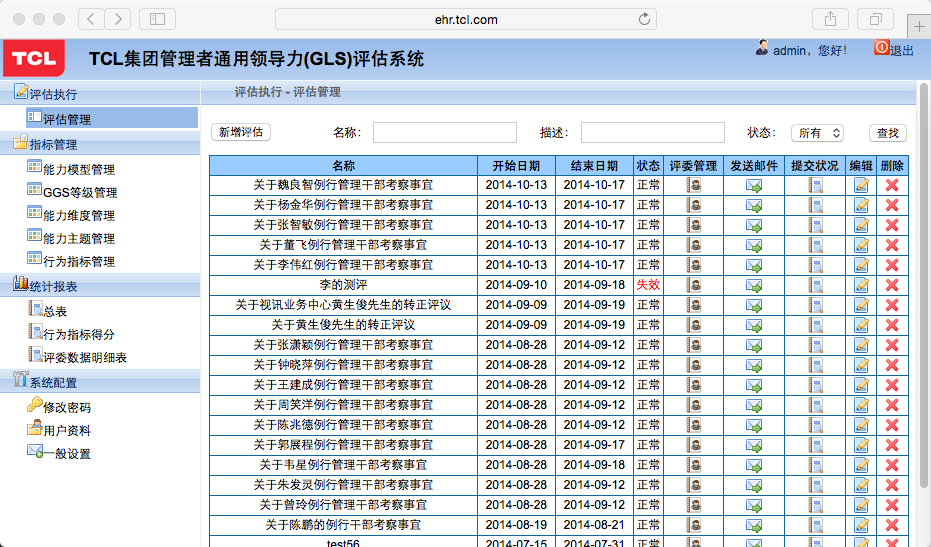Screen dimensions: 931x547
Task: Click the 退出 logout icon
Action: coord(881,48)
